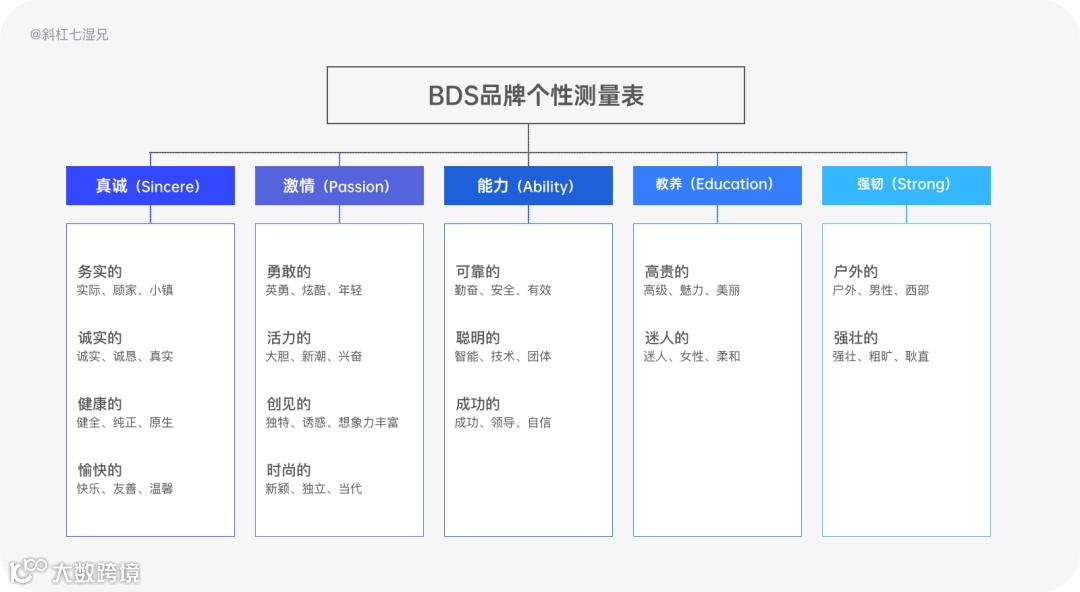This screenshot has height=592, width=1080.
Task: Click the '活力的' heading
Action: (289, 338)
